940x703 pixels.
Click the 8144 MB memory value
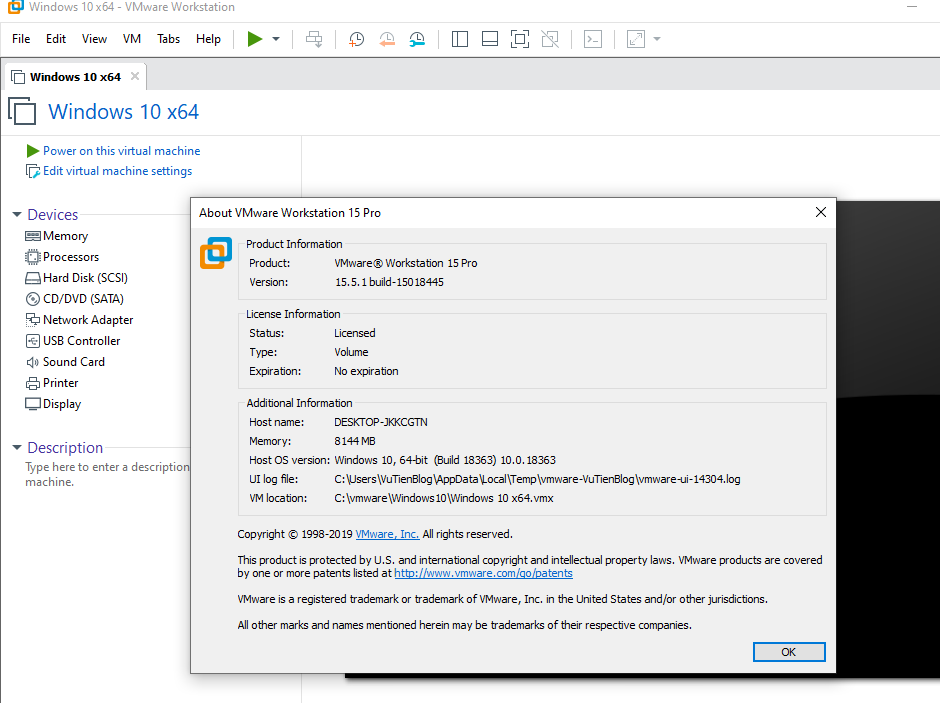(355, 442)
